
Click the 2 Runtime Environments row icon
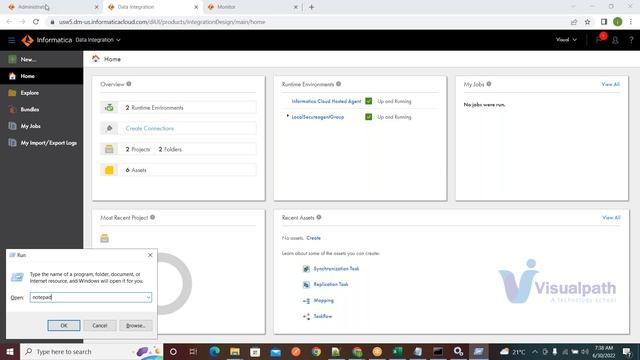coord(109,107)
